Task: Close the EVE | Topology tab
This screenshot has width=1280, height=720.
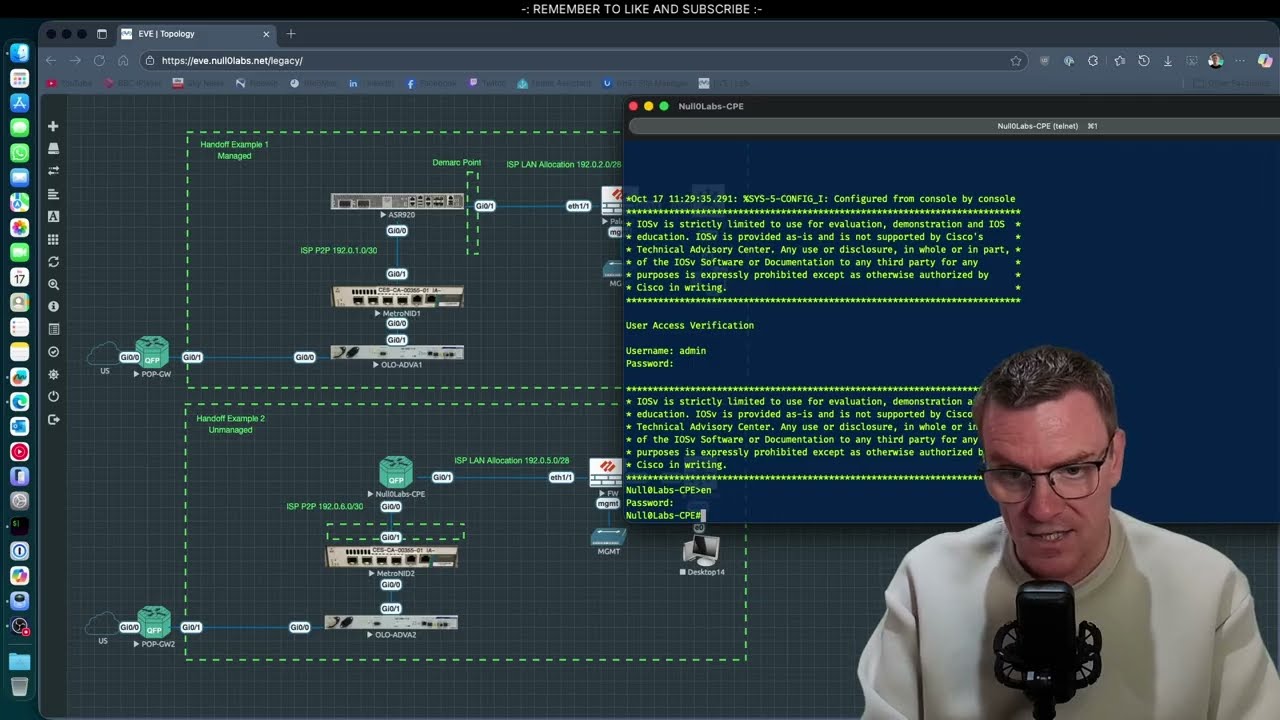Action: [266, 34]
